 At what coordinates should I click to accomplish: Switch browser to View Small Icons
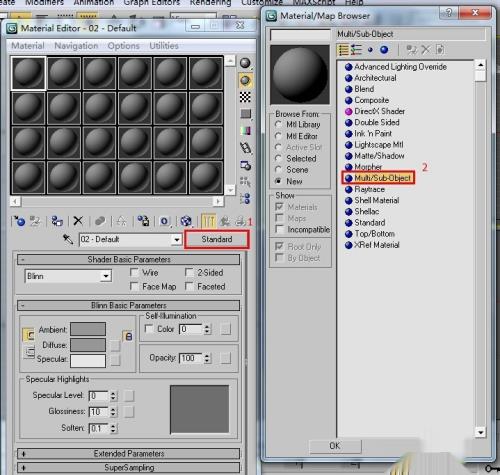tap(370, 50)
